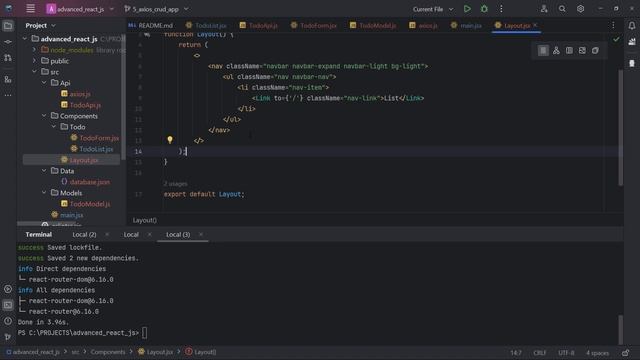Click the Components breadcrumb in status bar
Screen dimensions: 640x360
[x=108, y=352]
